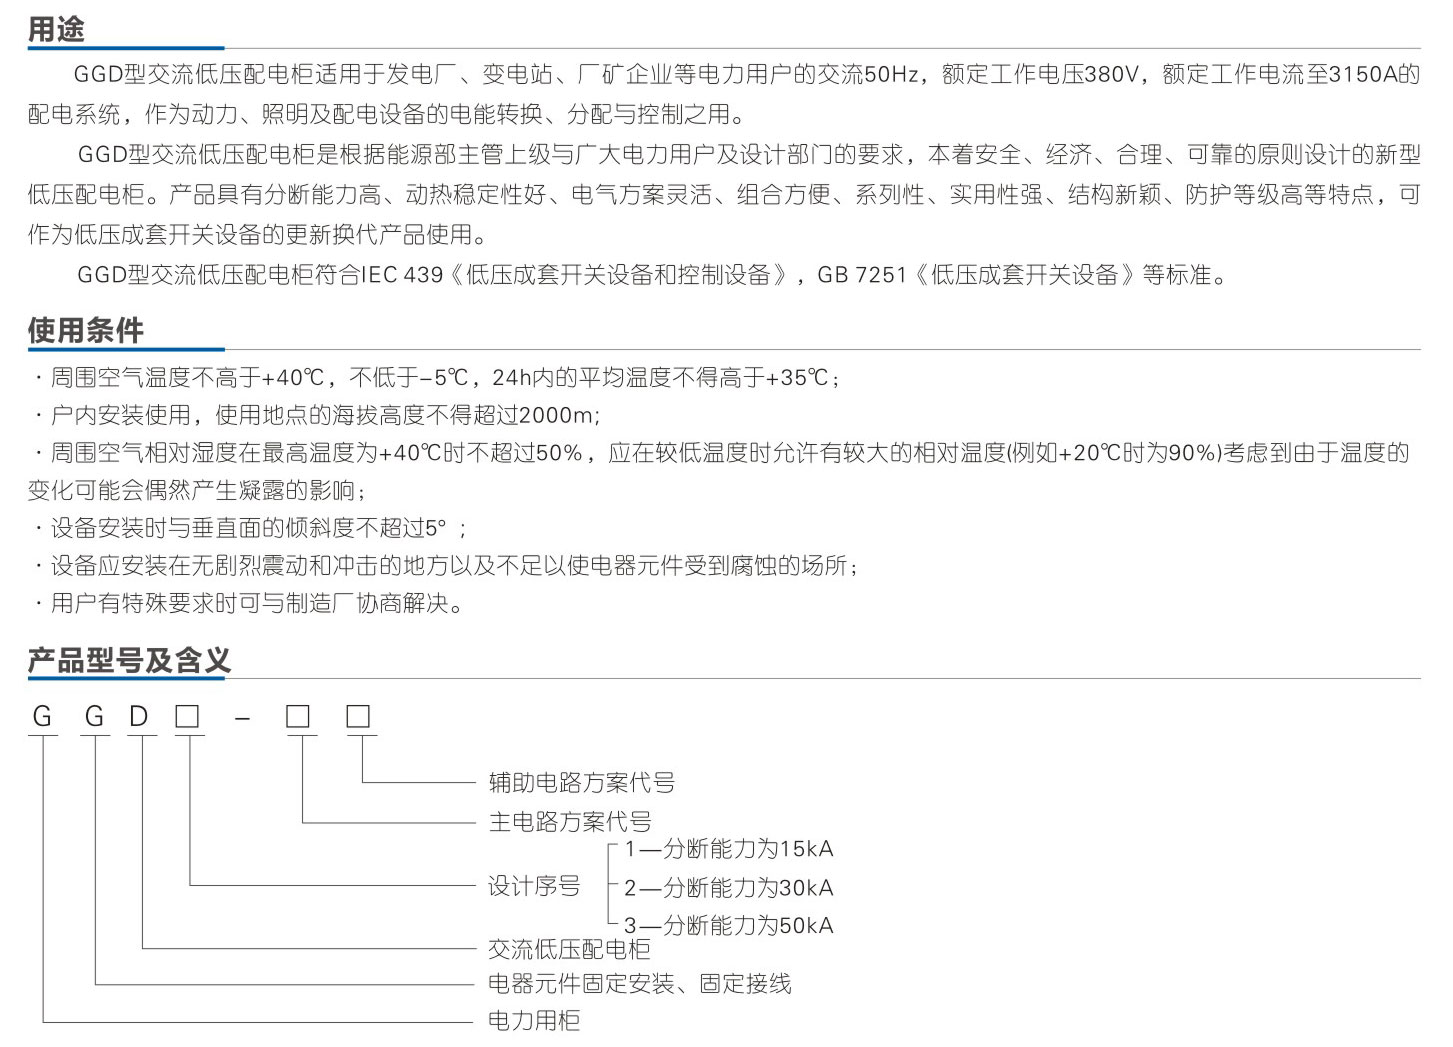Click the line 用户有特殊要求时可与制造厂协商解决
The image size is (1453, 1047).
pyautogui.click(x=250, y=603)
